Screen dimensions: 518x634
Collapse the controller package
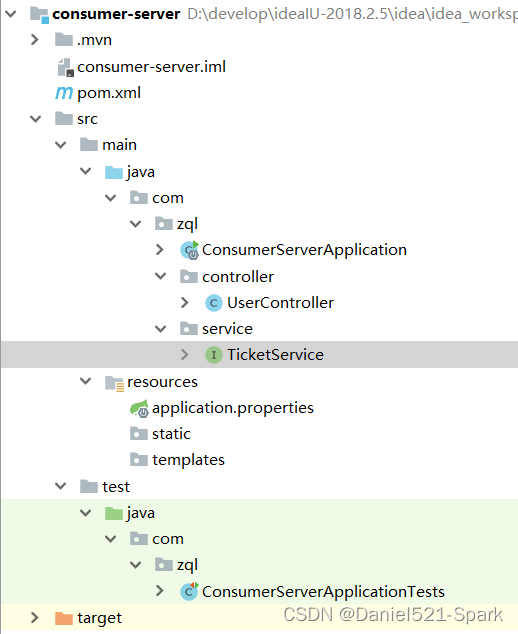click(161, 276)
